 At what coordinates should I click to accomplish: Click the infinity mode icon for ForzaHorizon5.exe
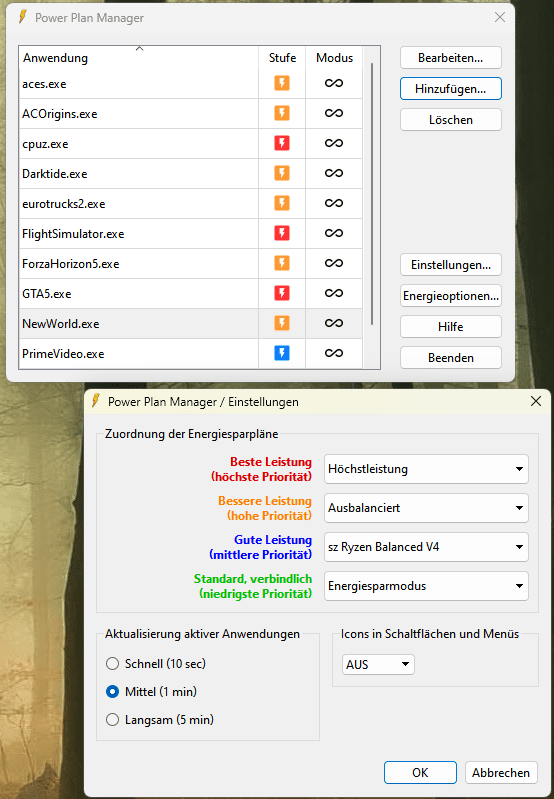334,263
